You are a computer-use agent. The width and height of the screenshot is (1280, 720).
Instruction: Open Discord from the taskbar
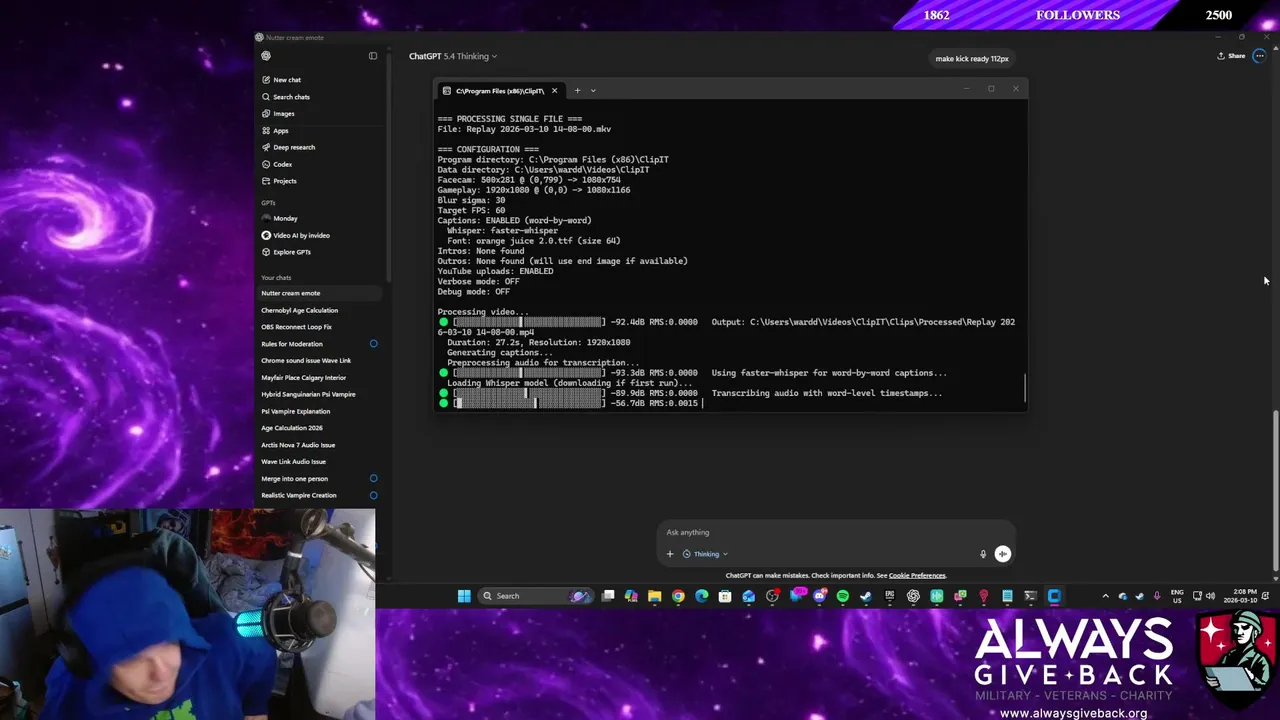pyautogui.click(x=820, y=596)
